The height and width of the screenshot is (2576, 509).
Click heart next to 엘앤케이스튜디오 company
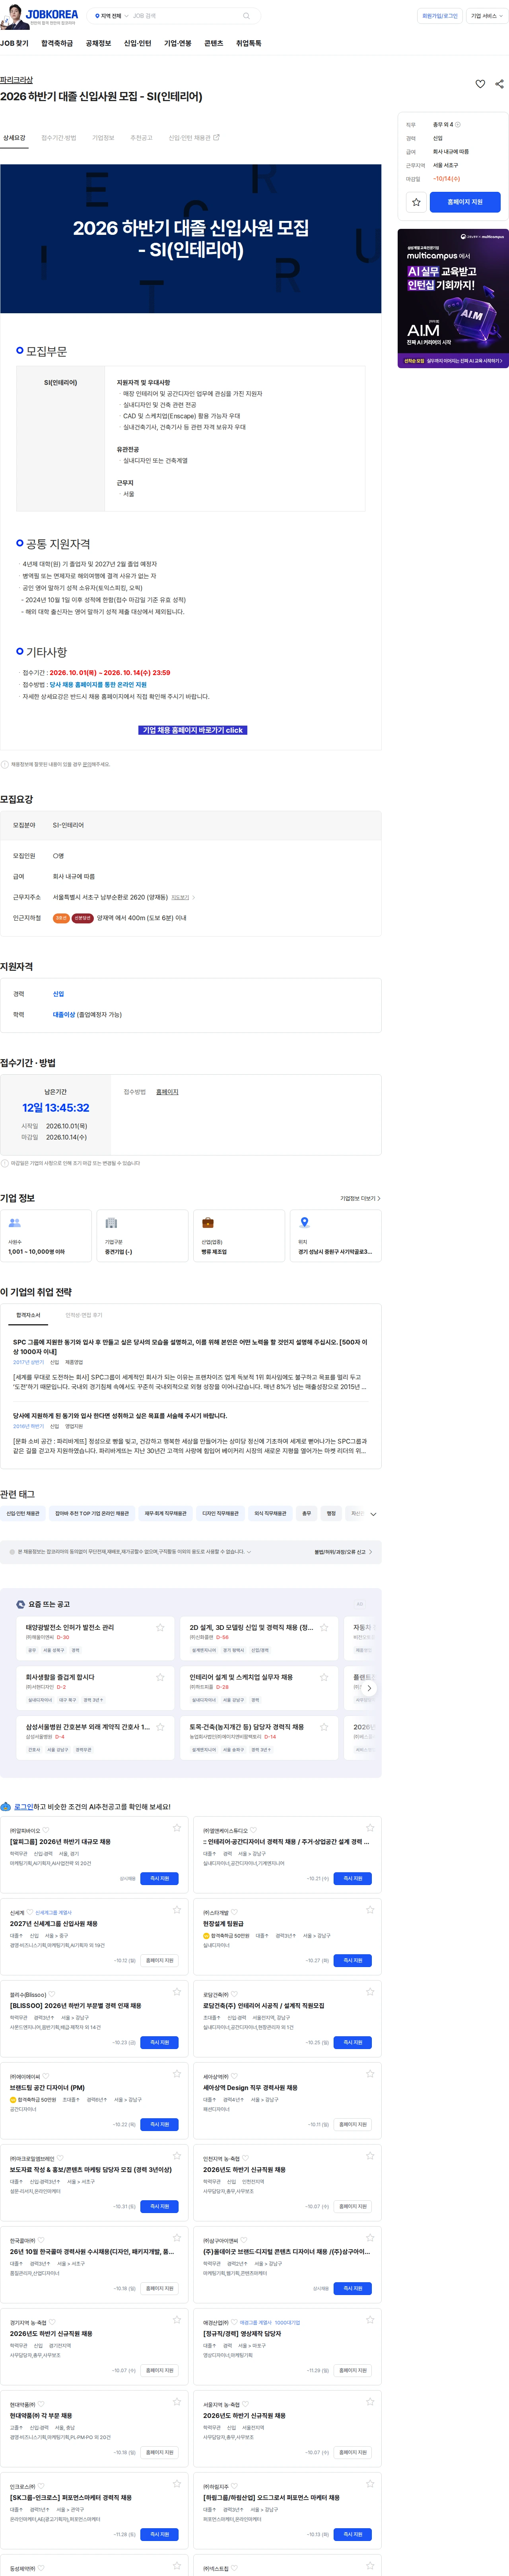point(253,1830)
